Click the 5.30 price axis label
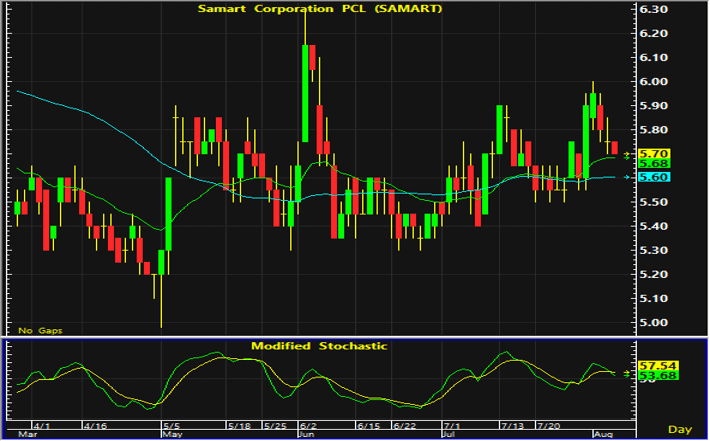 click(x=653, y=250)
